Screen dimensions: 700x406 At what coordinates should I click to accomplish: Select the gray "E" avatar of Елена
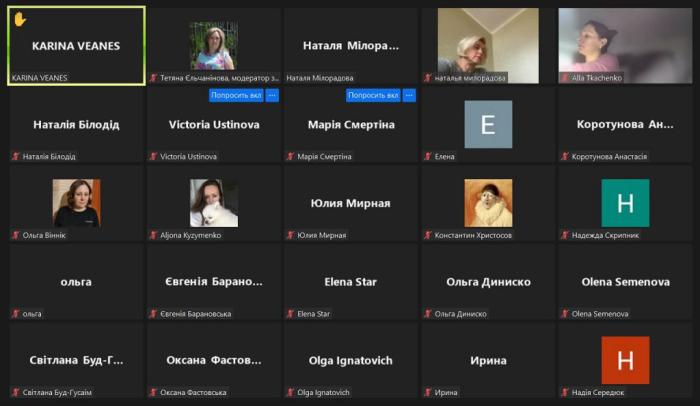(x=488, y=125)
